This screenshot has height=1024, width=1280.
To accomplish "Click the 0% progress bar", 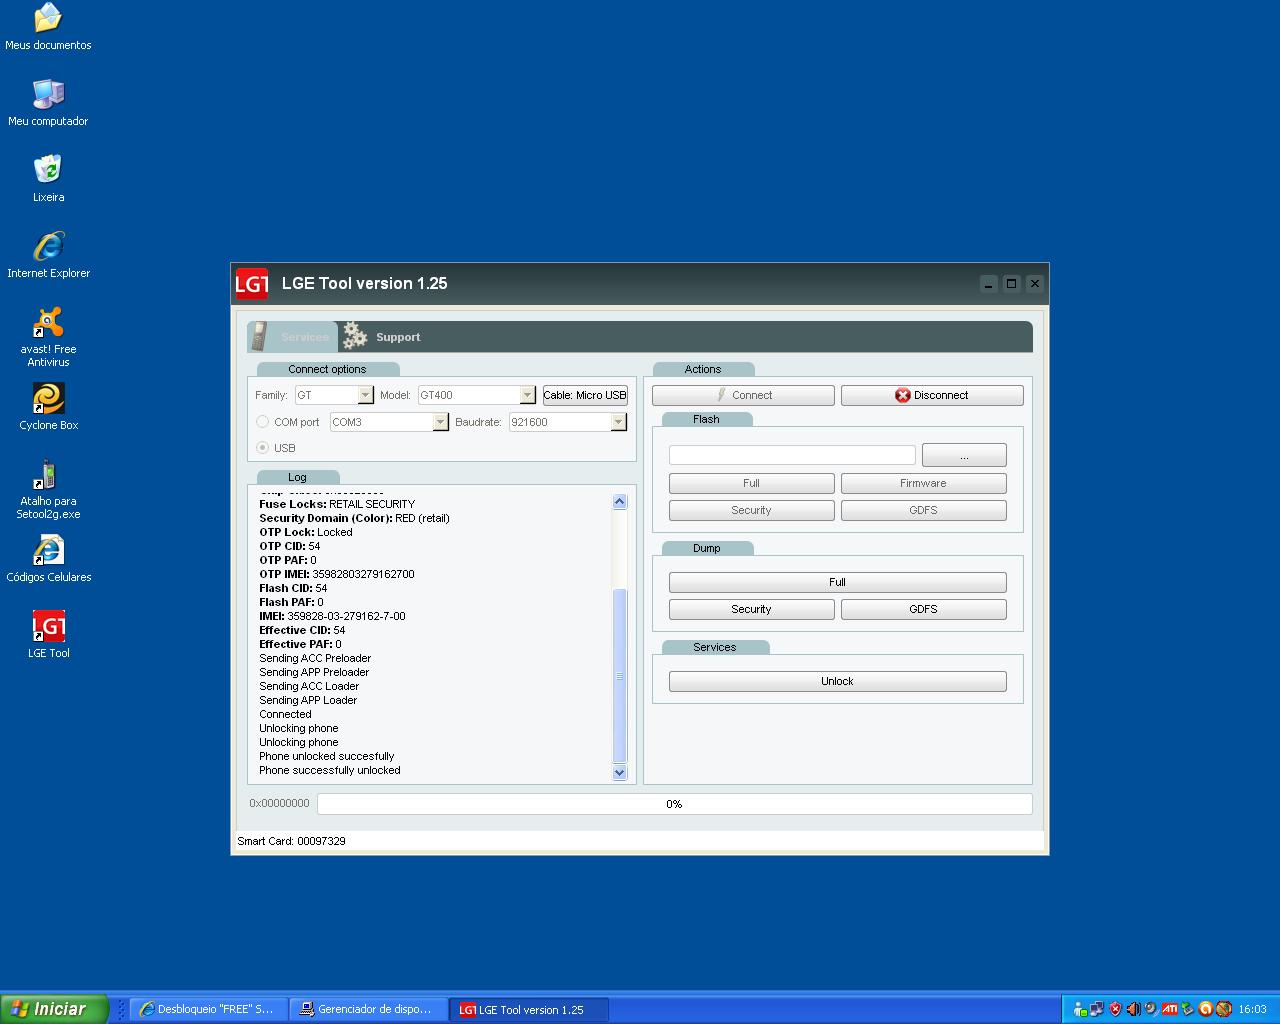I will pyautogui.click(x=674, y=804).
